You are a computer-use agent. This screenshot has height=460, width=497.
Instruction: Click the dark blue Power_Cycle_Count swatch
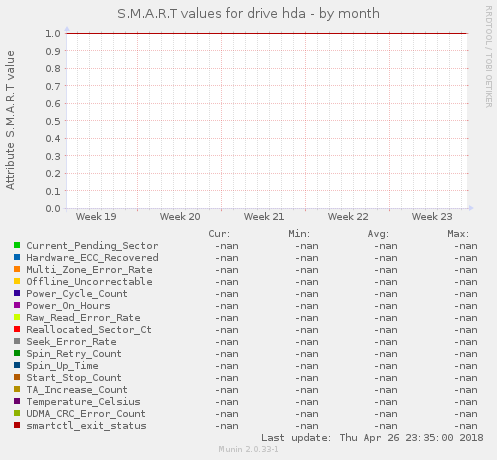17,293
